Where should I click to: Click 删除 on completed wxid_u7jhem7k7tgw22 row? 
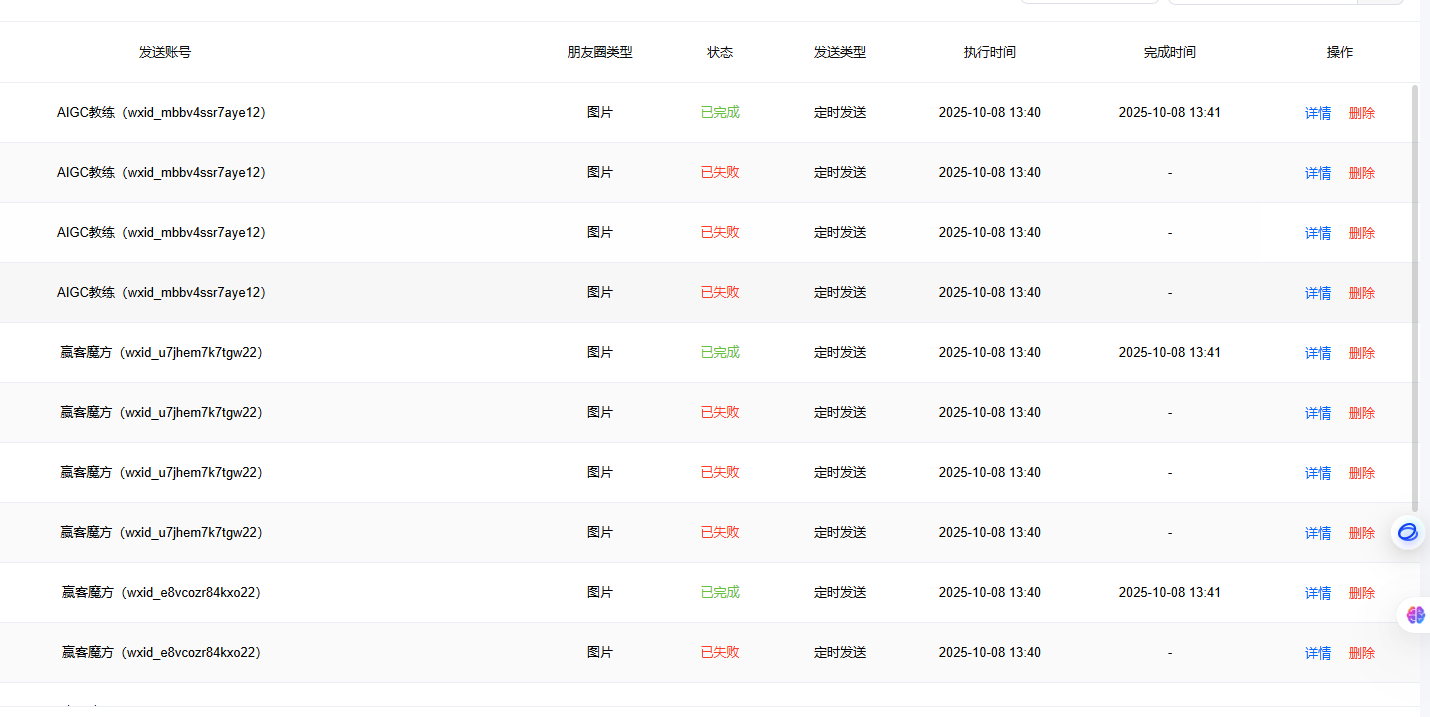pos(1361,353)
